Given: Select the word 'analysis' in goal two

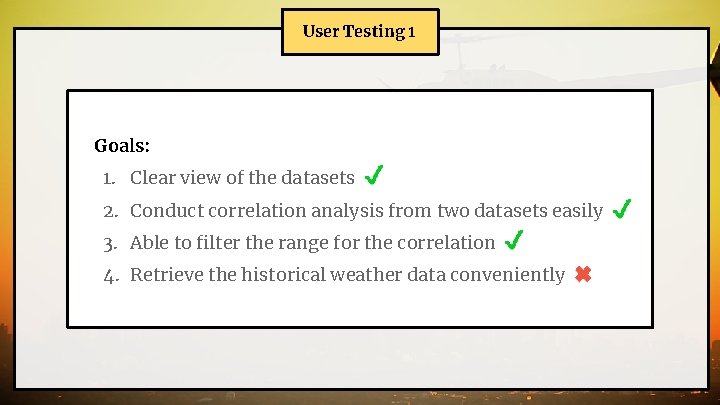Looking at the screenshot, I should pos(347,212).
